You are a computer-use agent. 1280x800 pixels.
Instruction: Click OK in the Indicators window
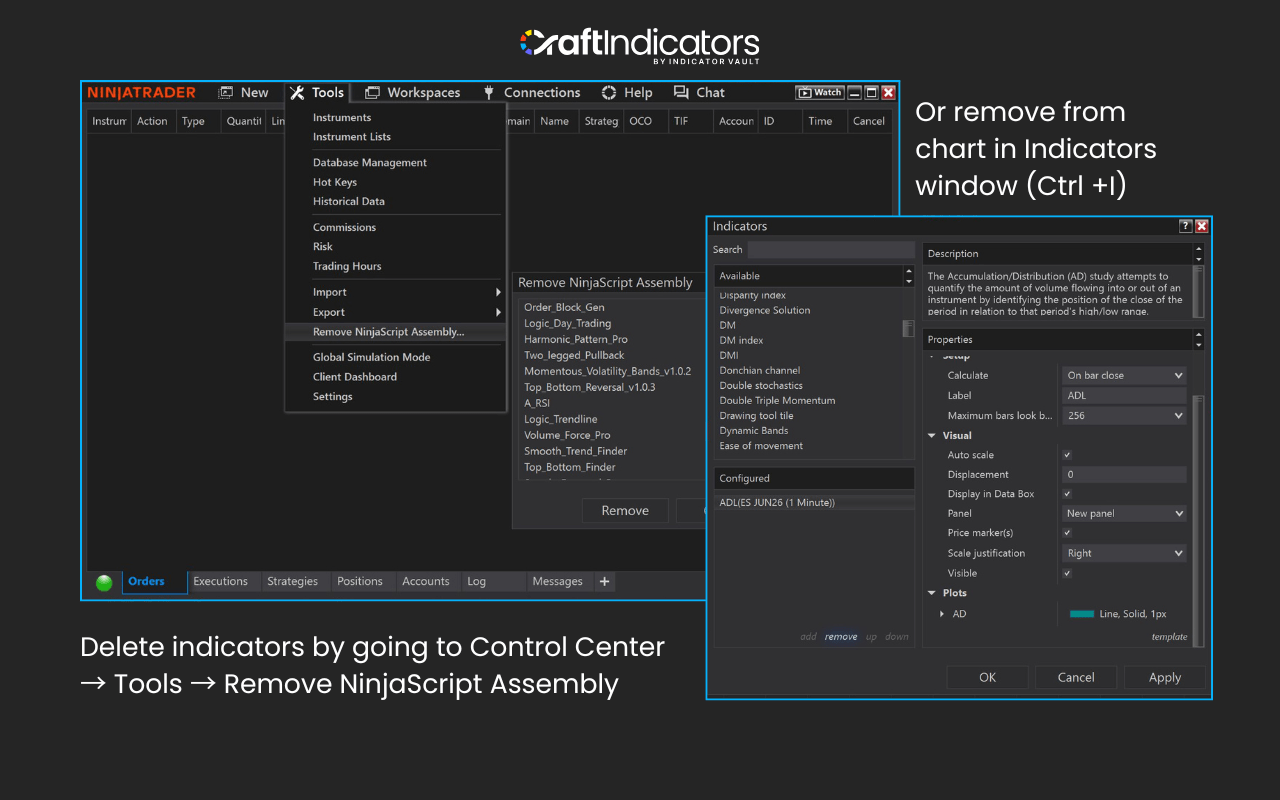[x=988, y=677]
